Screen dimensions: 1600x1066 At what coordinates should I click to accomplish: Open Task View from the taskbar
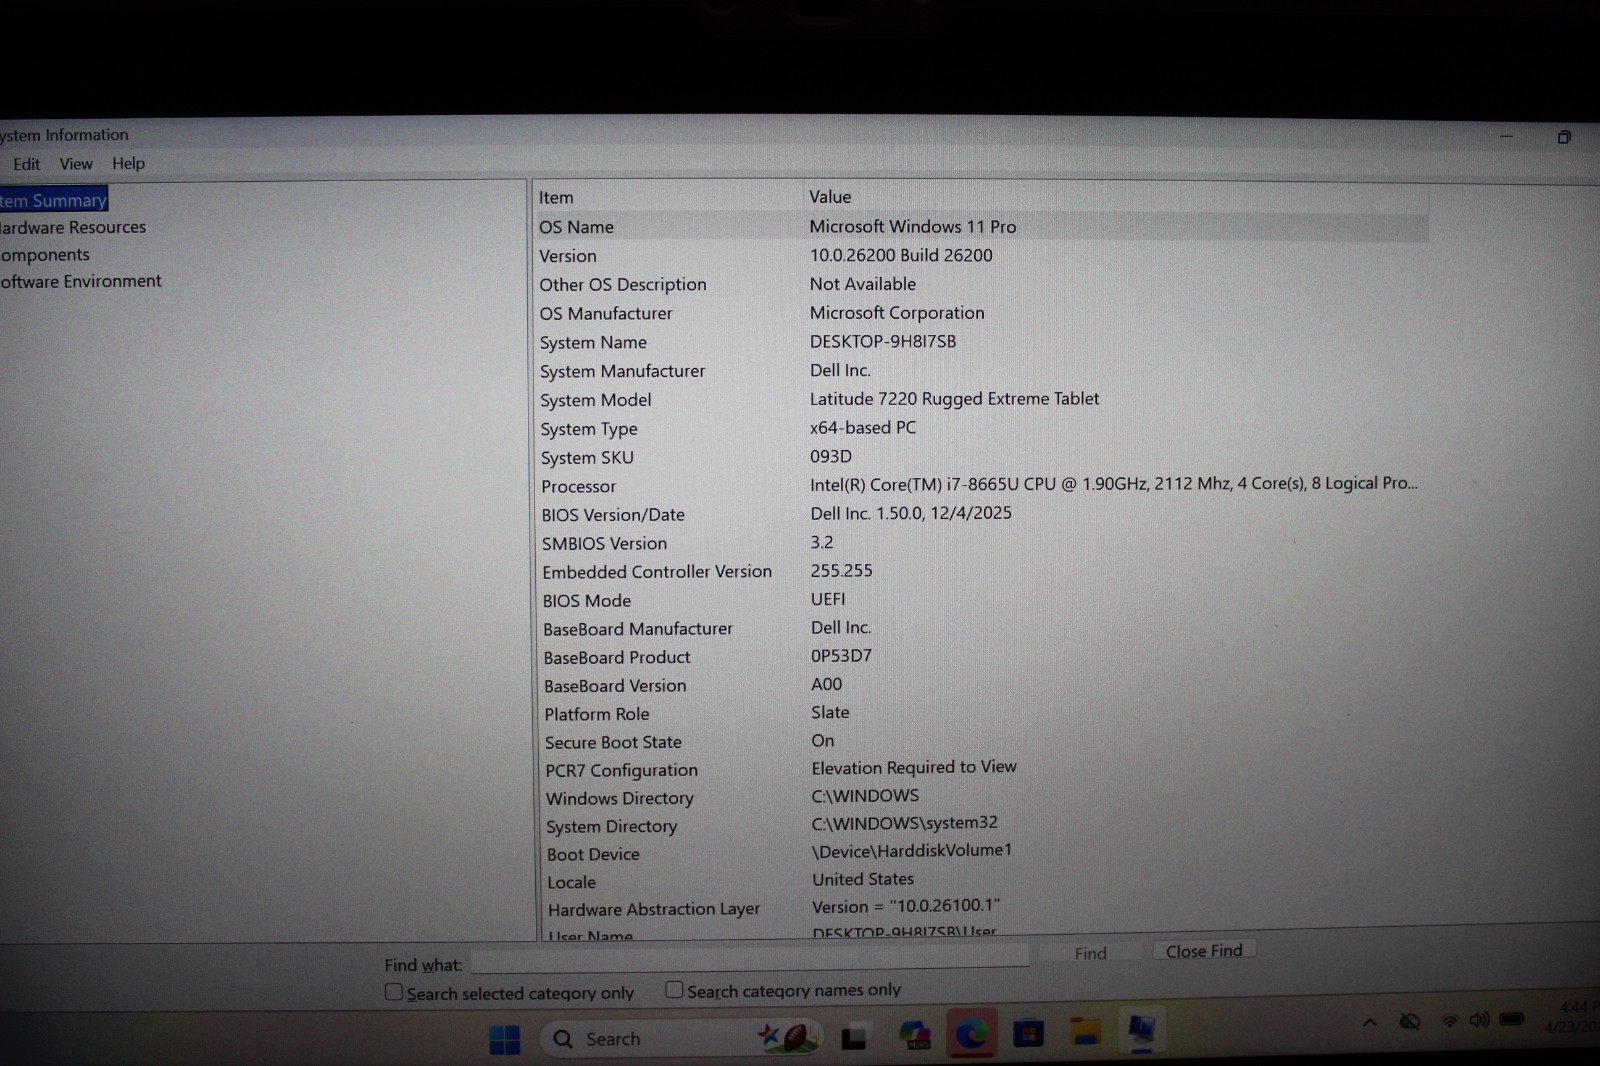tap(853, 1038)
